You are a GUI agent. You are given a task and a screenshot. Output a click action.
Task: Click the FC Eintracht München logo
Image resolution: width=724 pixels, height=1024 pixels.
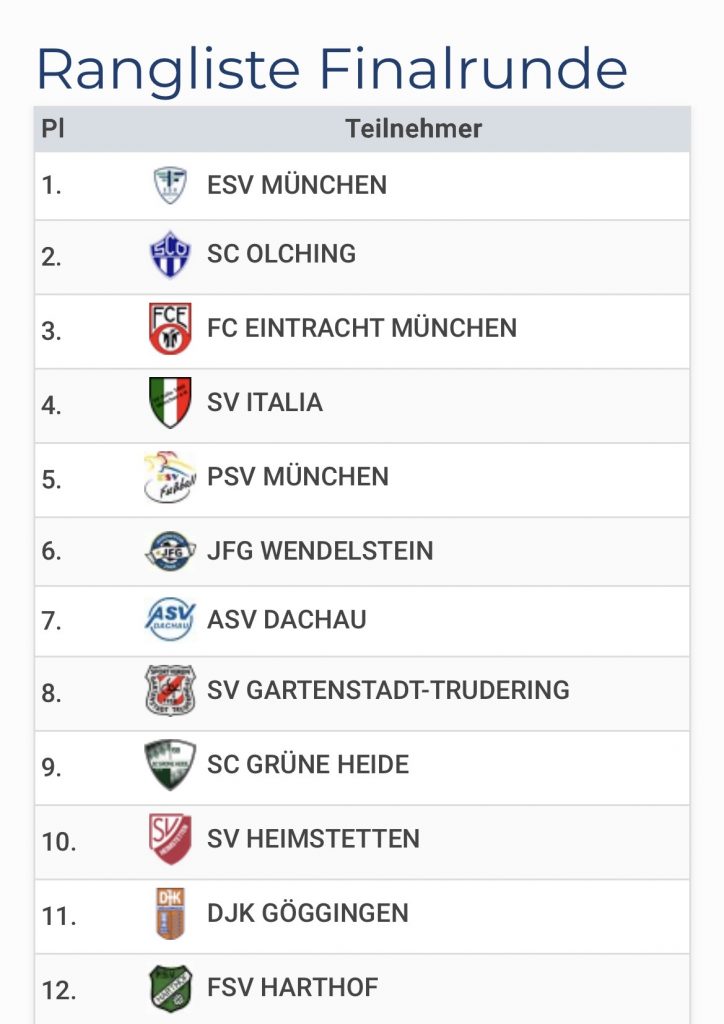point(170,329)
